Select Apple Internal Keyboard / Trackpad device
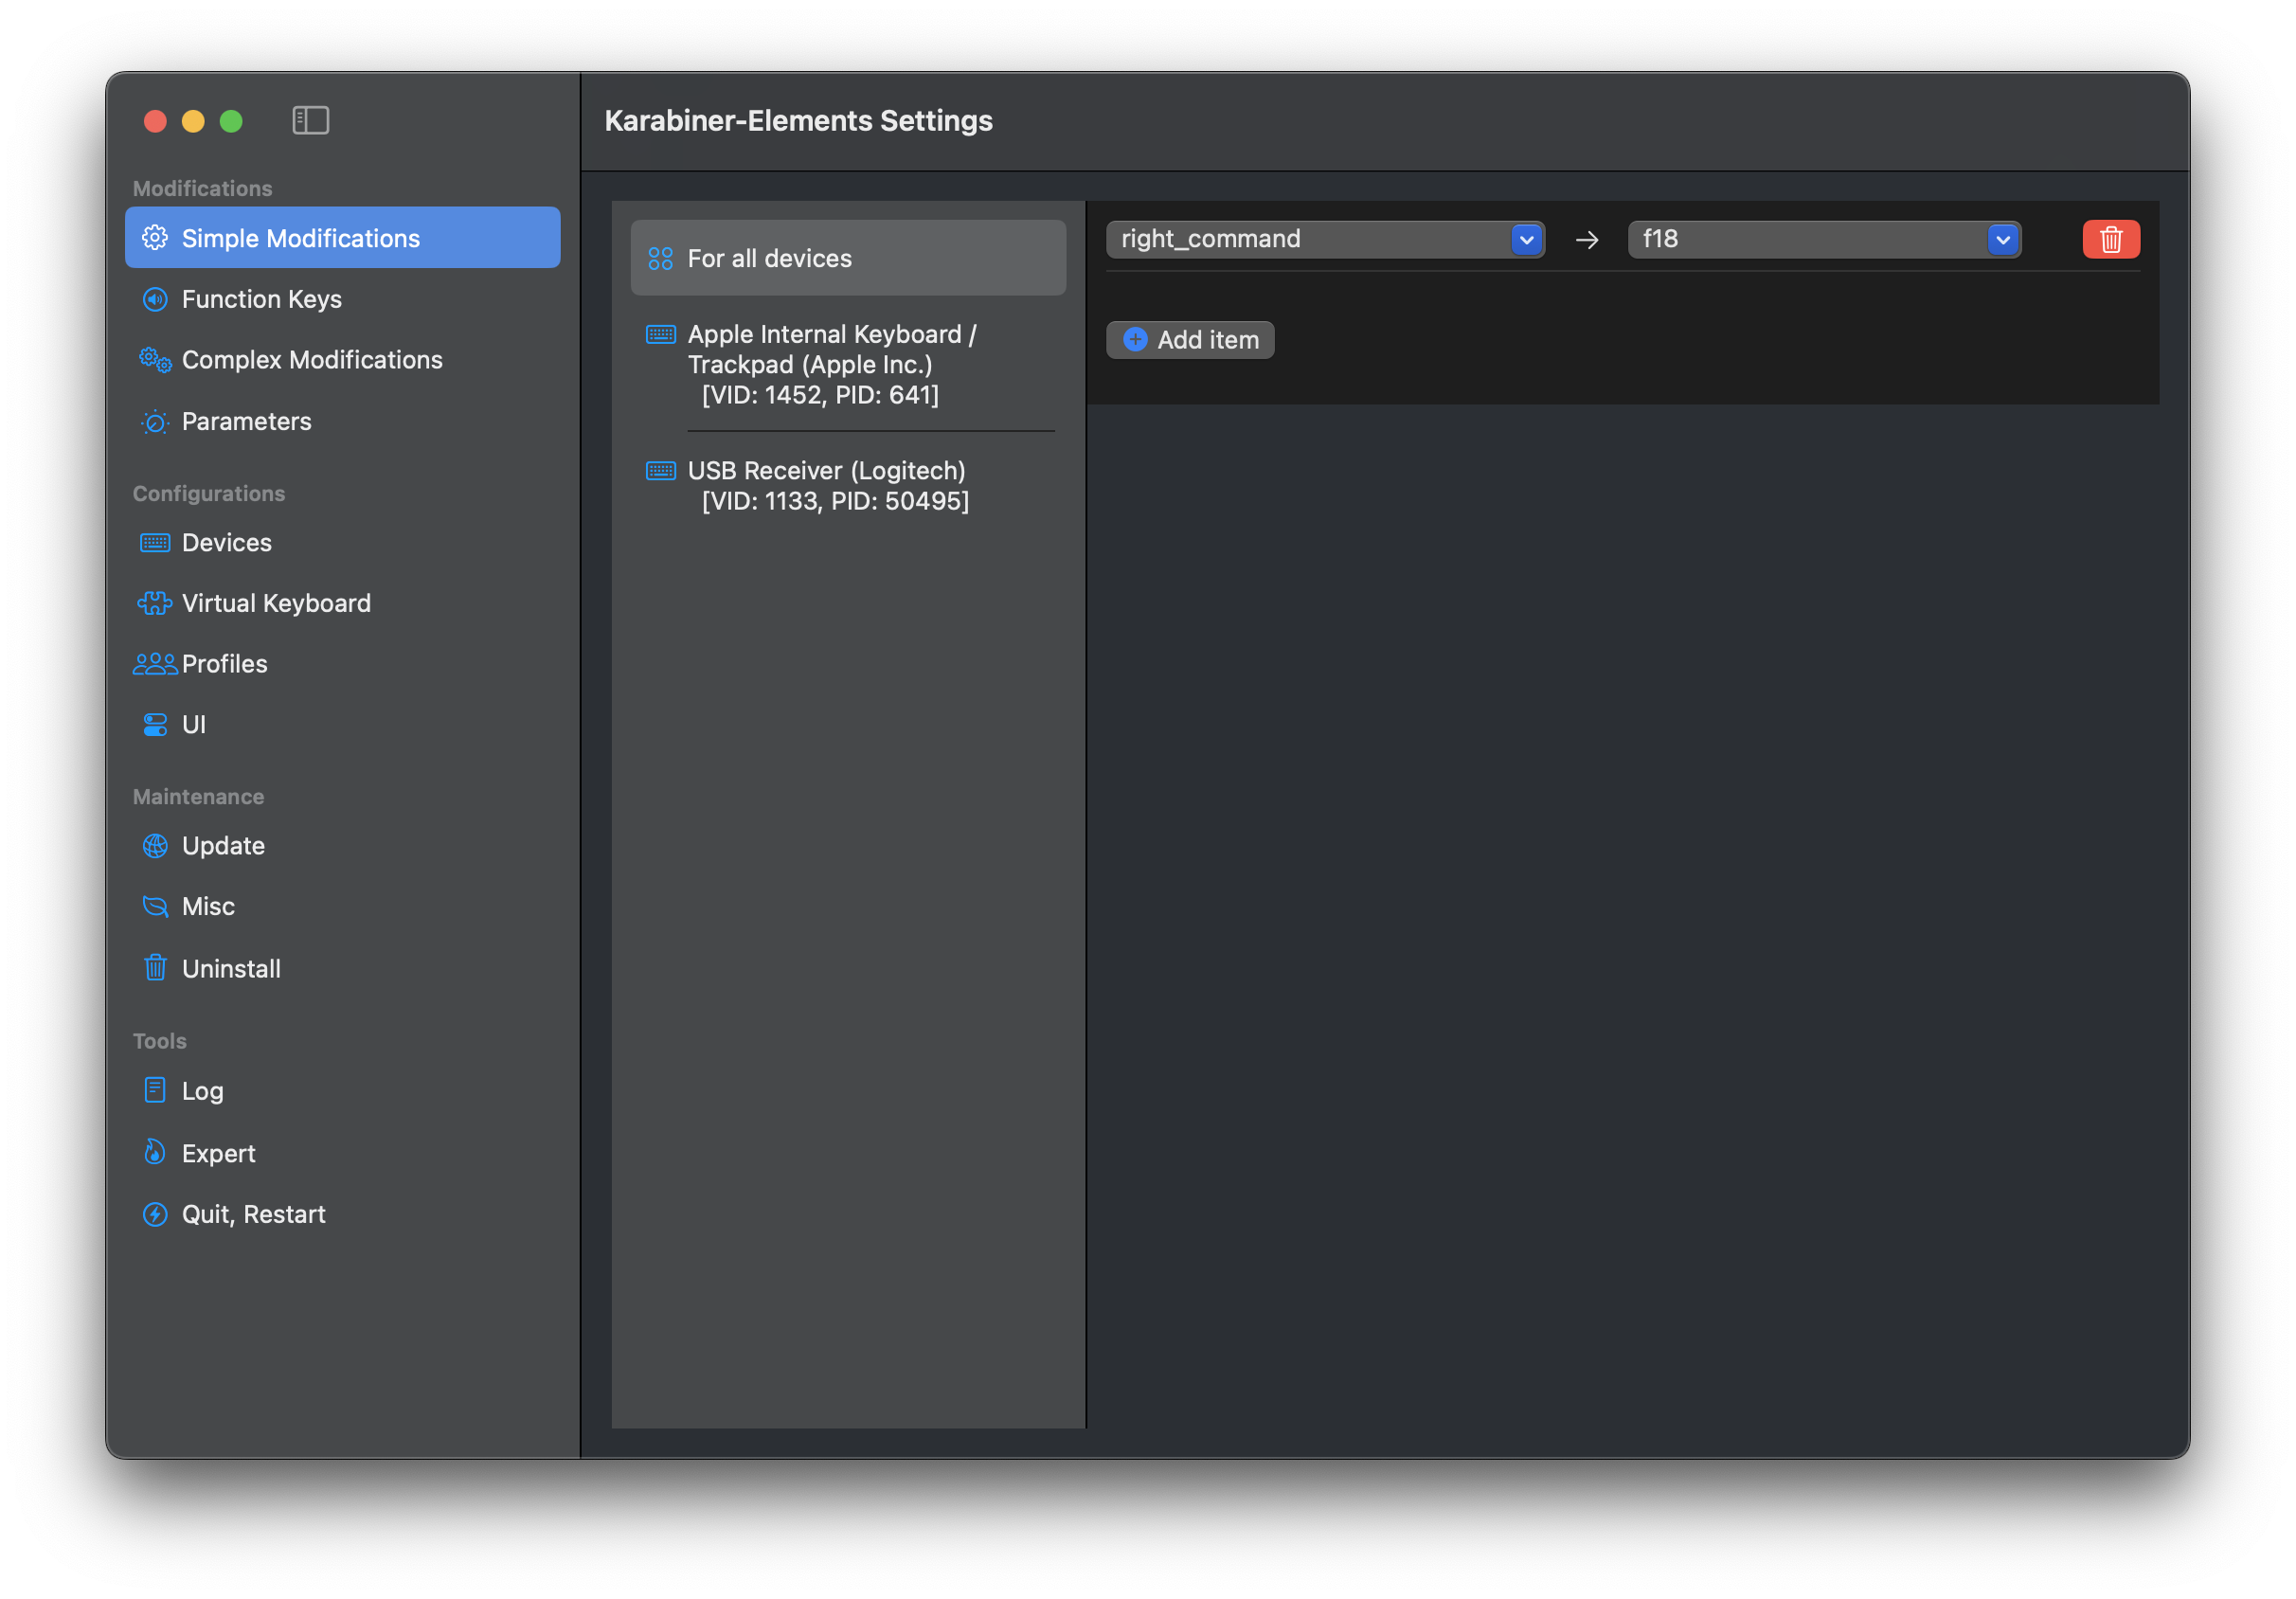Screen dimensions: 2296x1599 848,364
